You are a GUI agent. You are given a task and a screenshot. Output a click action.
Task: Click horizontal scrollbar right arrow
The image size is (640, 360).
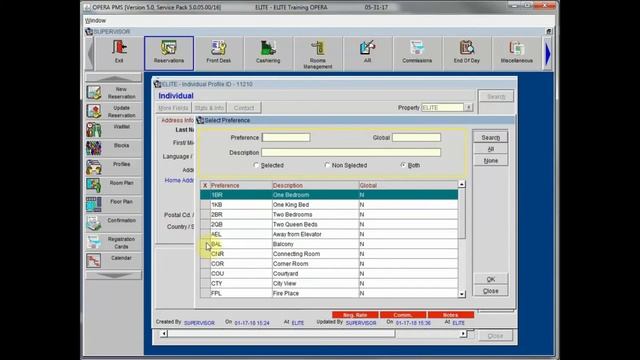463,334
